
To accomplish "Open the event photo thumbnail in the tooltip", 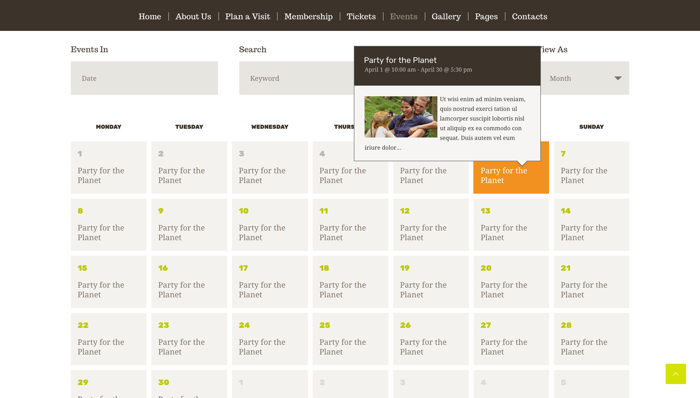I will (400, 116).
